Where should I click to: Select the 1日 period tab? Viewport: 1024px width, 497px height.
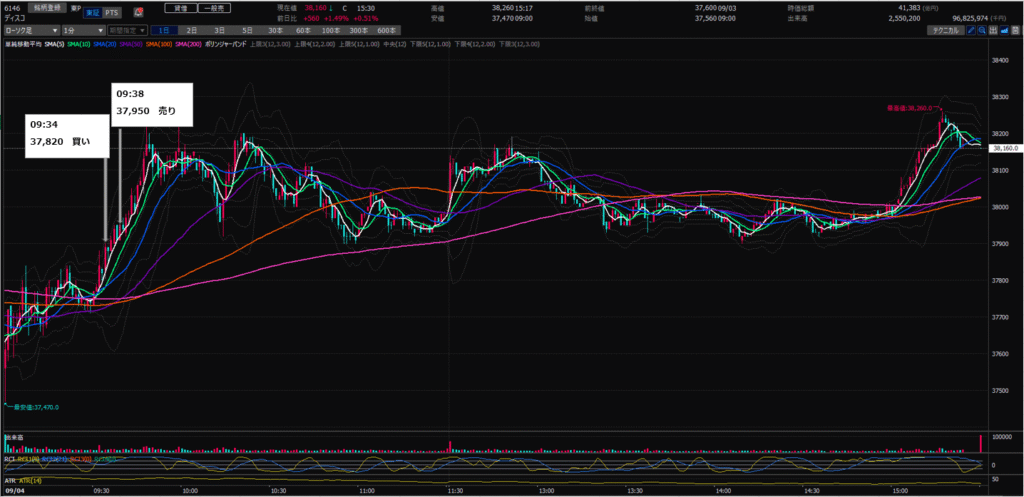coord(164,30)
